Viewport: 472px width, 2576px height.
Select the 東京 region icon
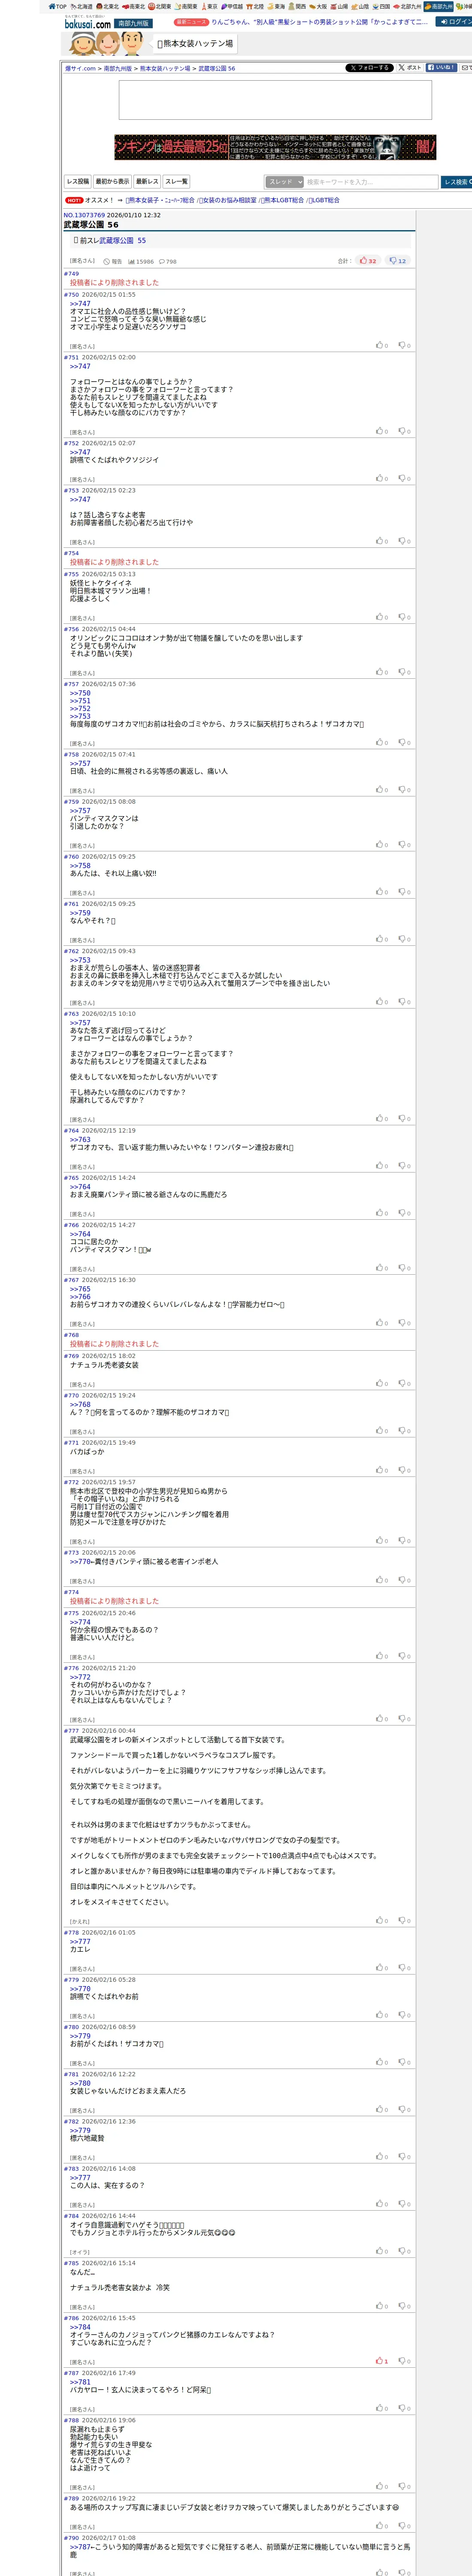tap(209, 6)
